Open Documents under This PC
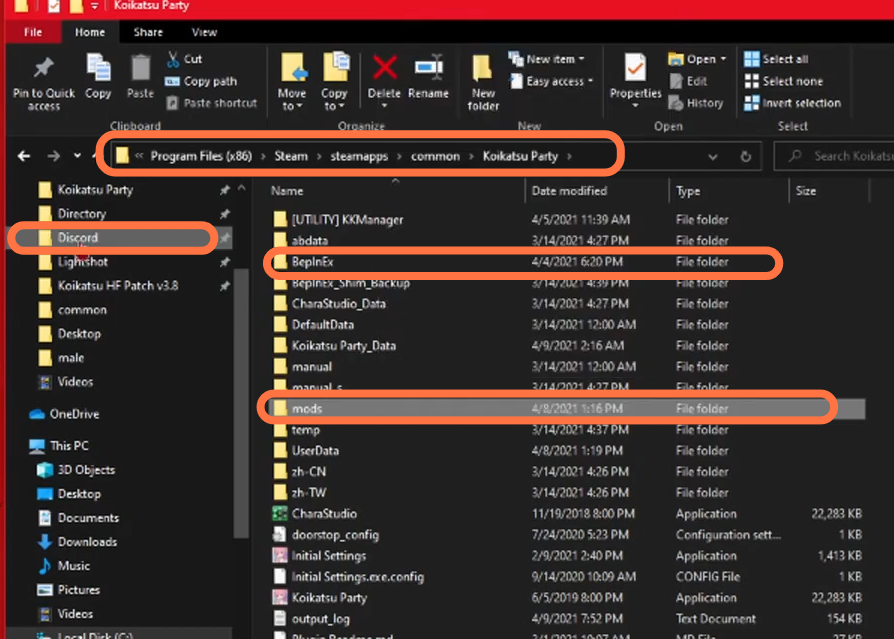The width and height of the screenshot is (894, 639). pos(88,518)
